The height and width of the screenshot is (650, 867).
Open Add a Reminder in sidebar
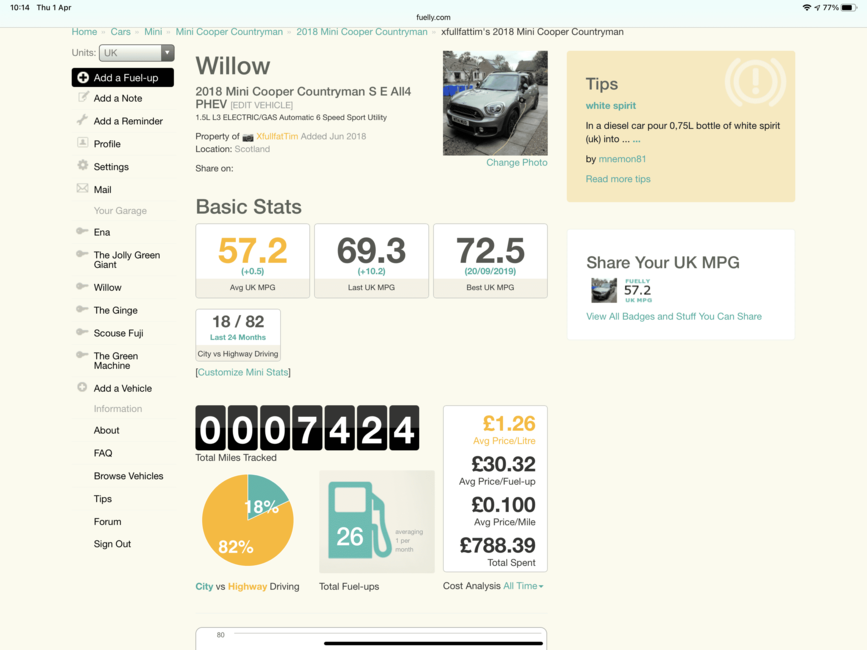point(128,121)
